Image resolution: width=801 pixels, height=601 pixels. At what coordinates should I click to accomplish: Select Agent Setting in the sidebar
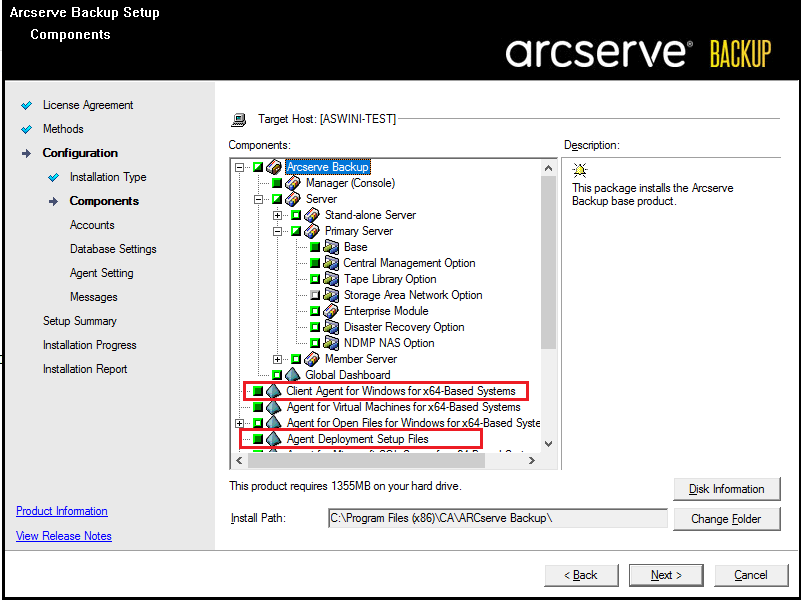click(101, 273)
